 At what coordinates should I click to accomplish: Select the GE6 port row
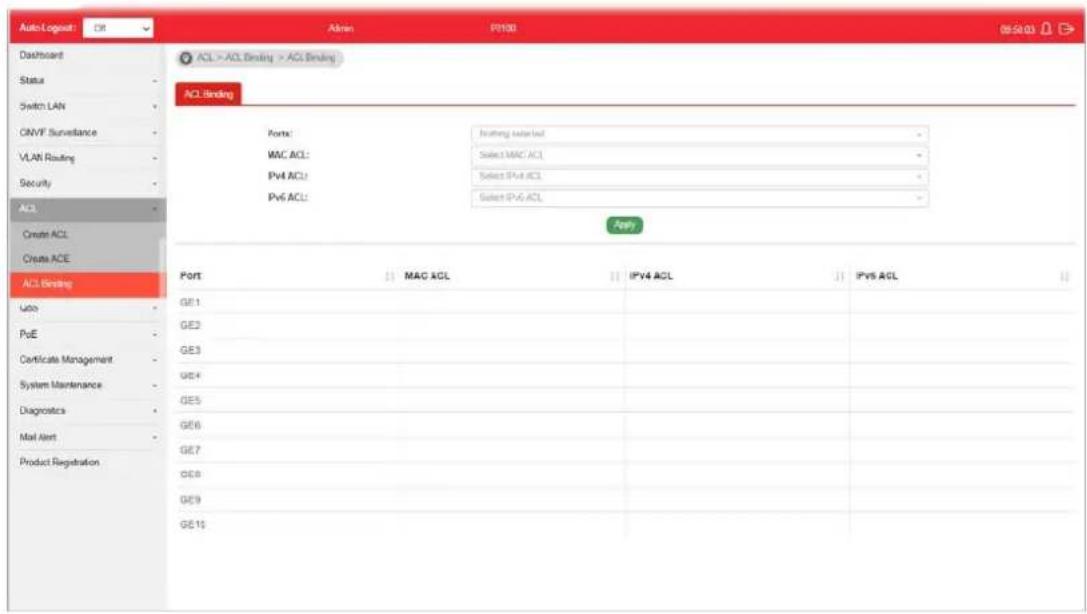click(x=624, y=426)
